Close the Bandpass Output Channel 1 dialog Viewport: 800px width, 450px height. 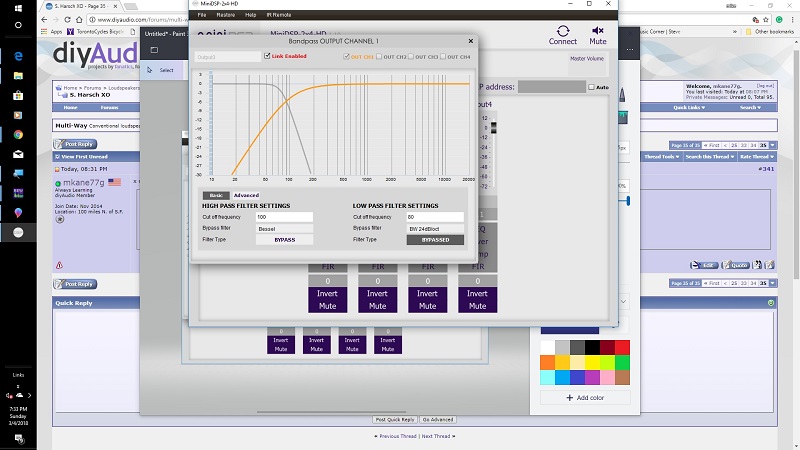coord(470,41)
